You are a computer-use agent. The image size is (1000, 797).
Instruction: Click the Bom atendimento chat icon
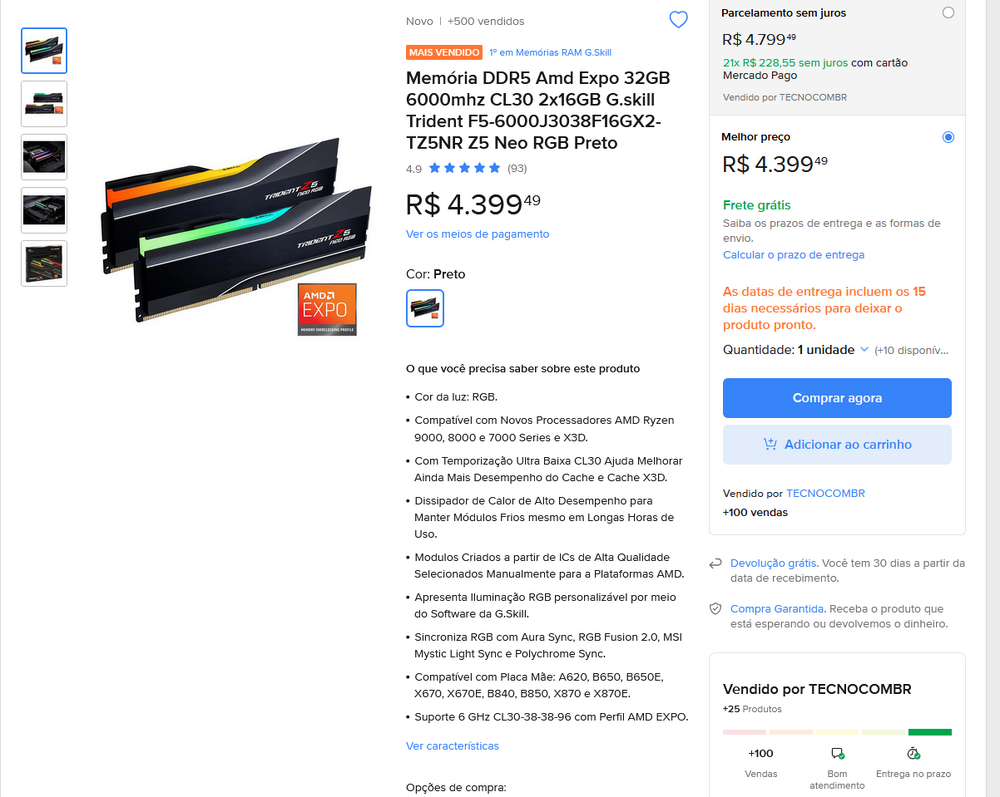tap(837, 754)
